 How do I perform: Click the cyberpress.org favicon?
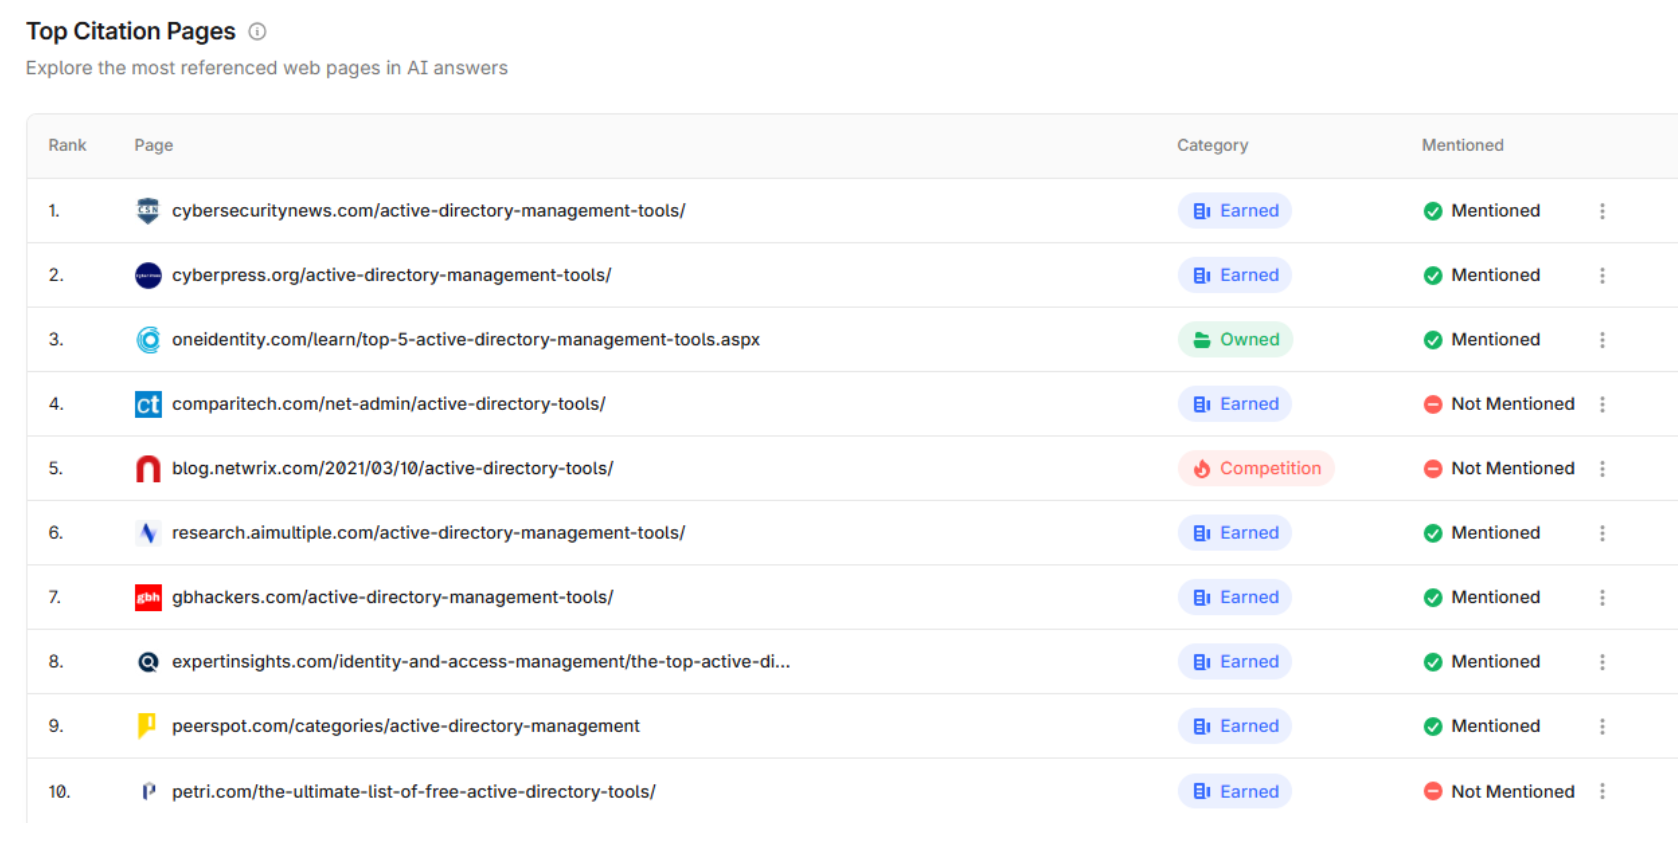tap(148, 275)
